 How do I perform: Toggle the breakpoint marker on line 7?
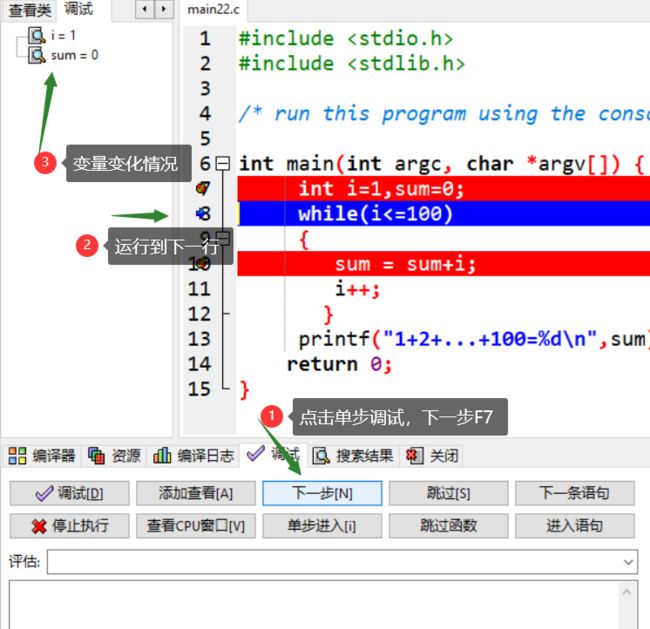[202, 189]
